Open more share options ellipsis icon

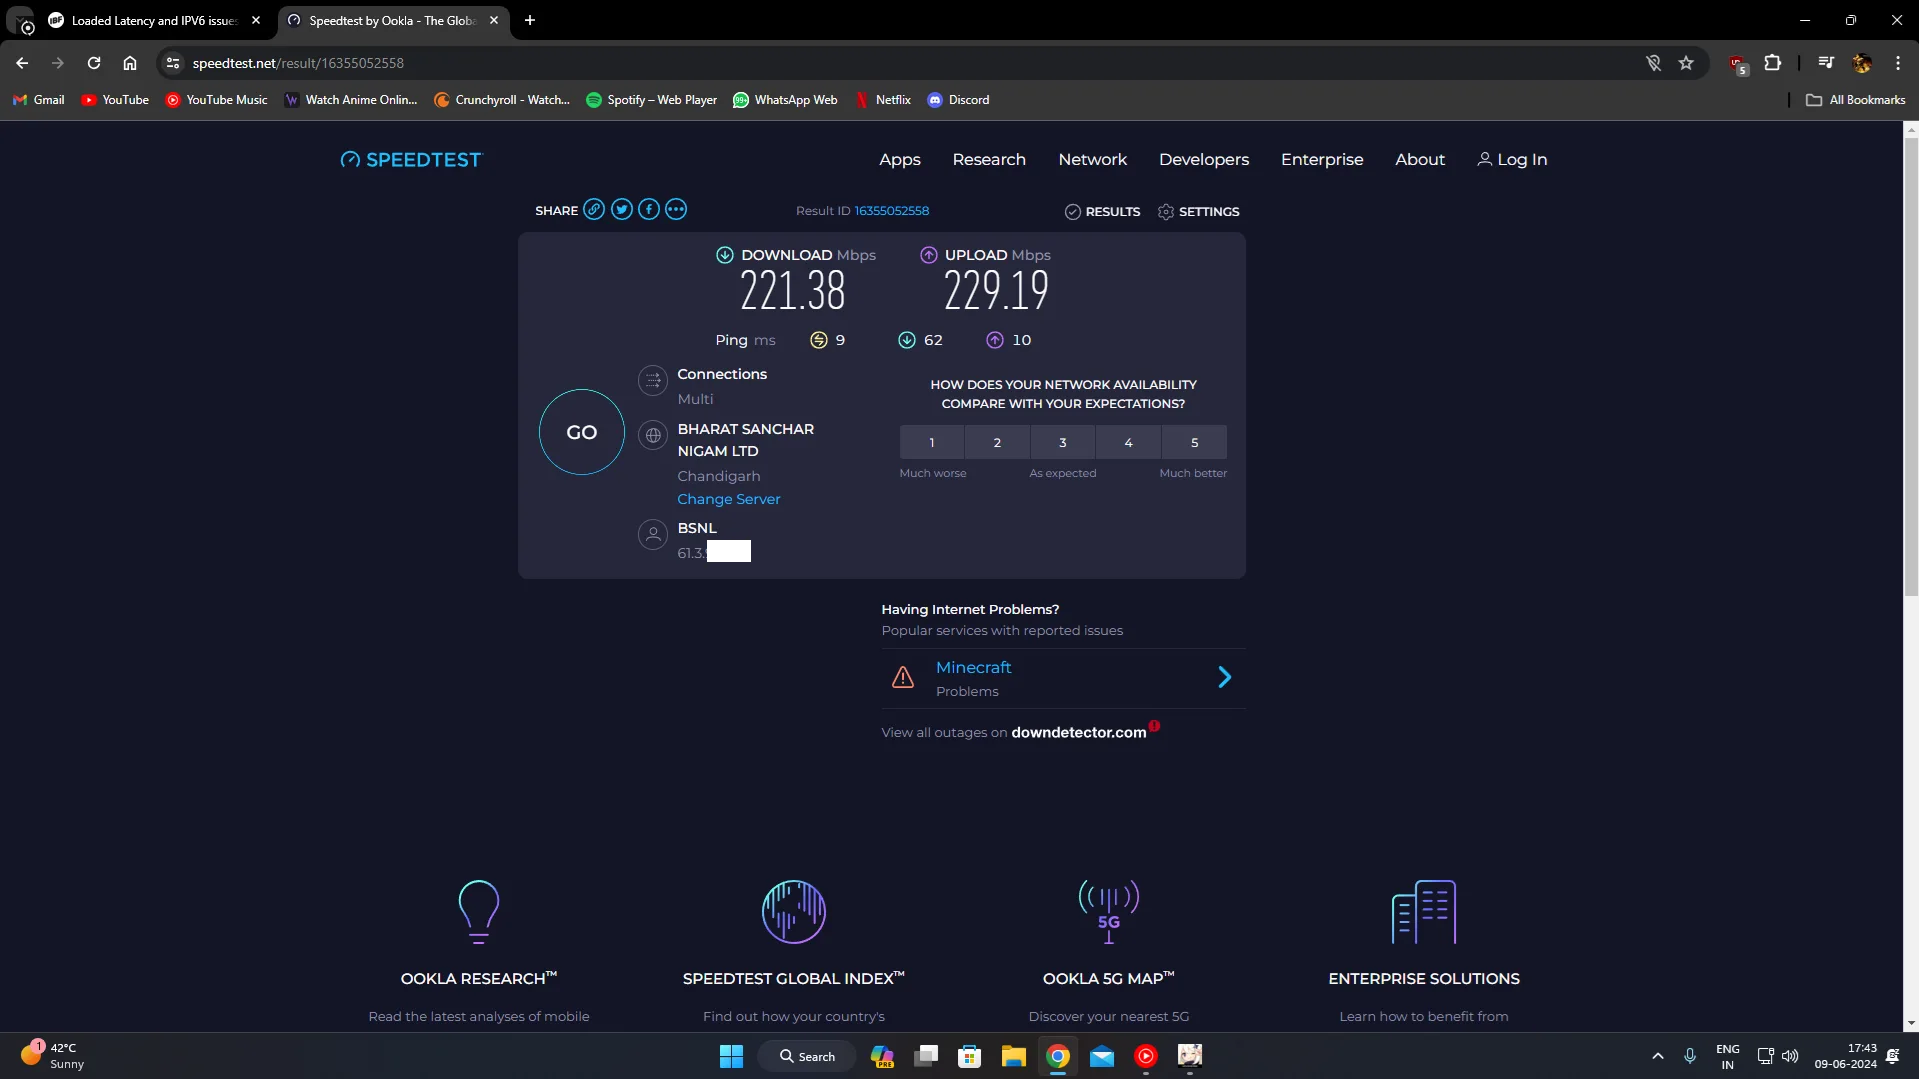click(676, 210)
